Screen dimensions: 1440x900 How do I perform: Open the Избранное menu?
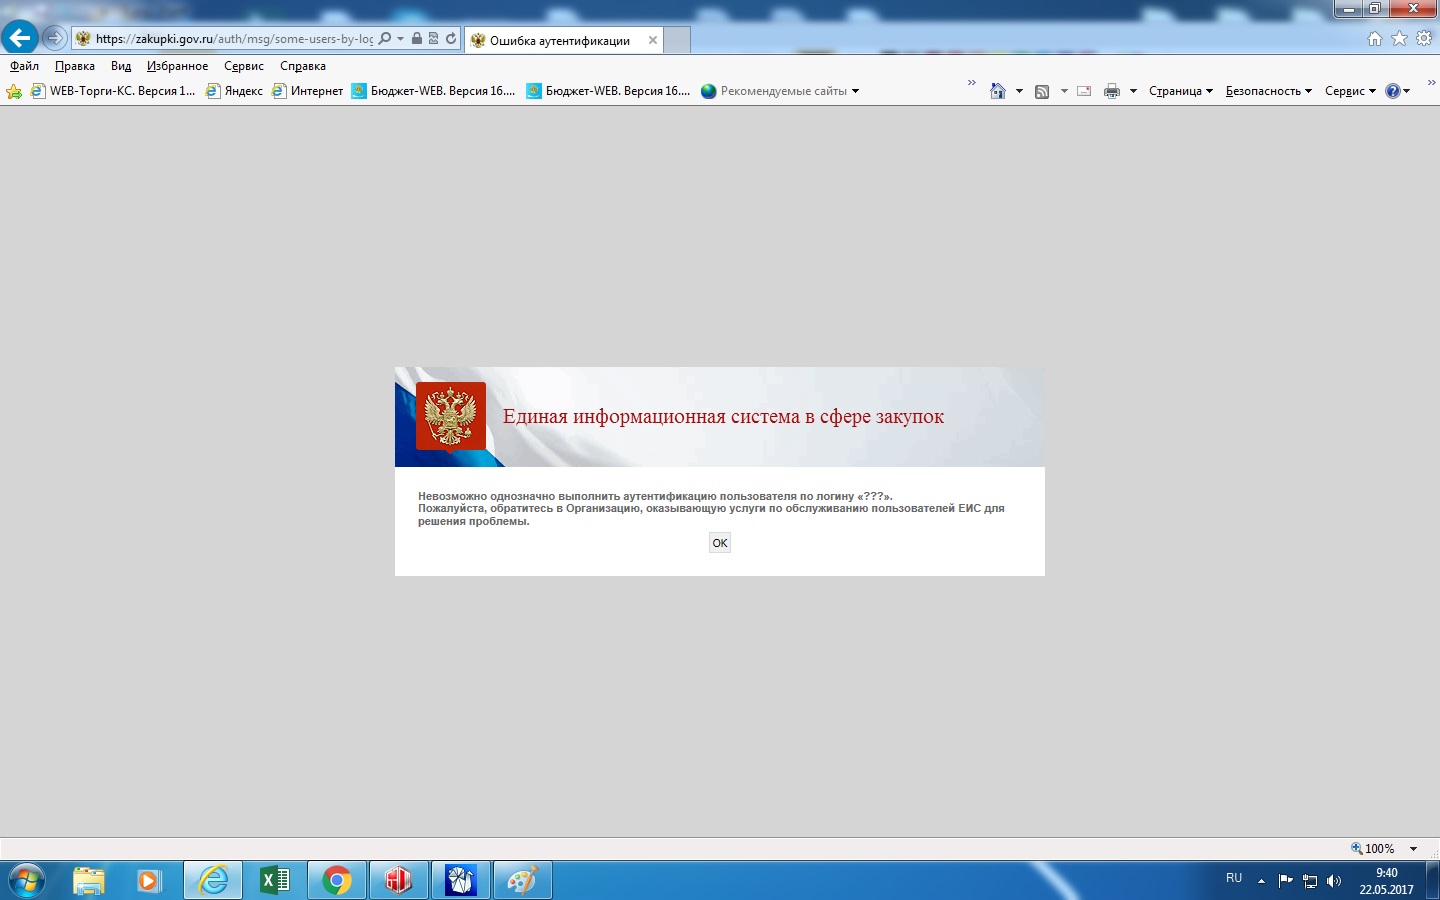click(177, 66)
